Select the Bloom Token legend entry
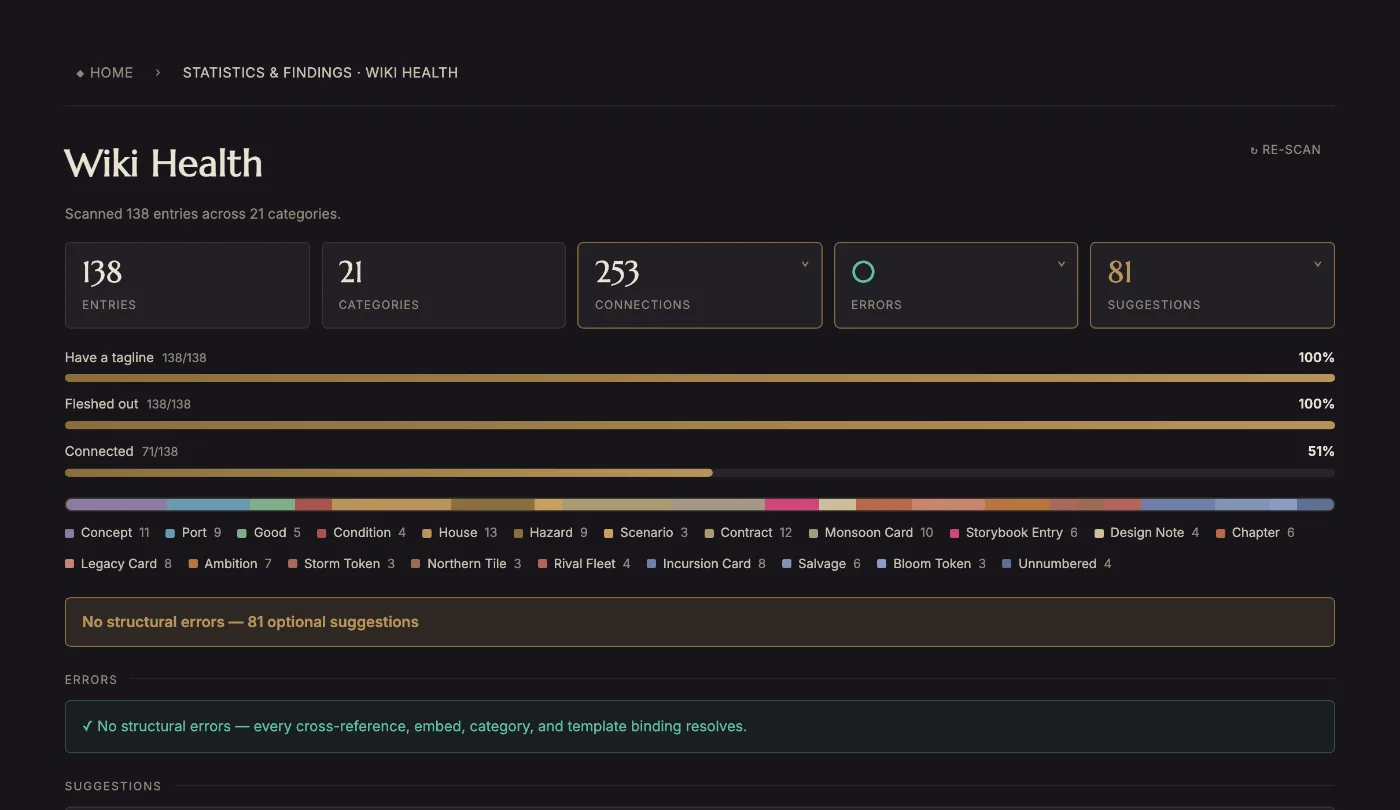The height and width of the screenshot is (810, 1400). pos(931,564)
